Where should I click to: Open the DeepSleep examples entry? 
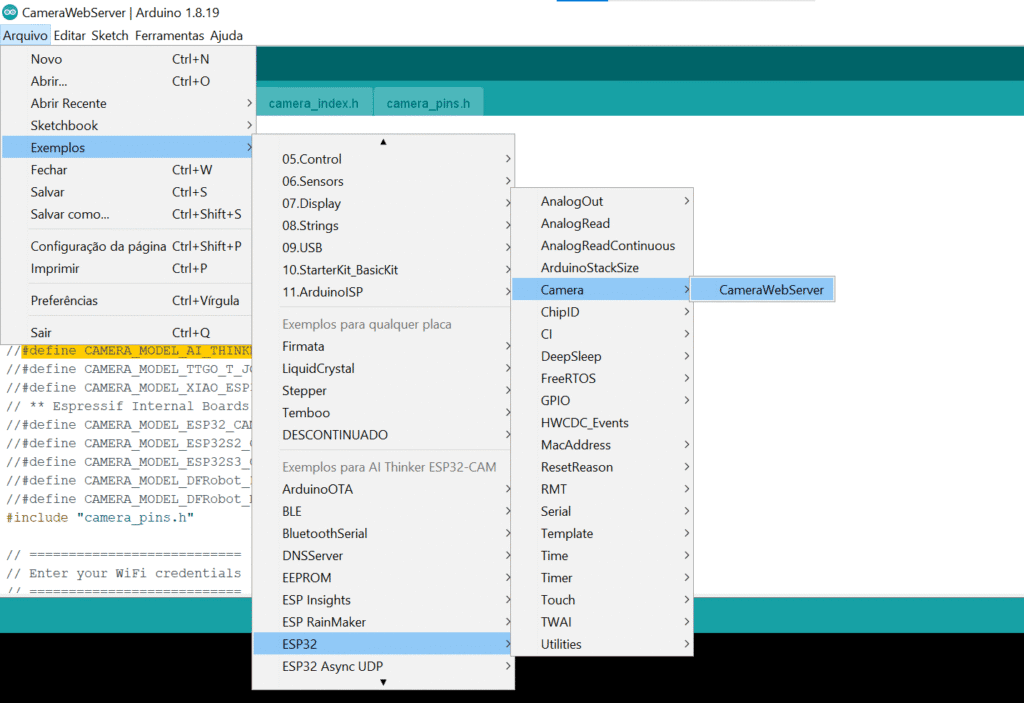[x=571, y=357]
